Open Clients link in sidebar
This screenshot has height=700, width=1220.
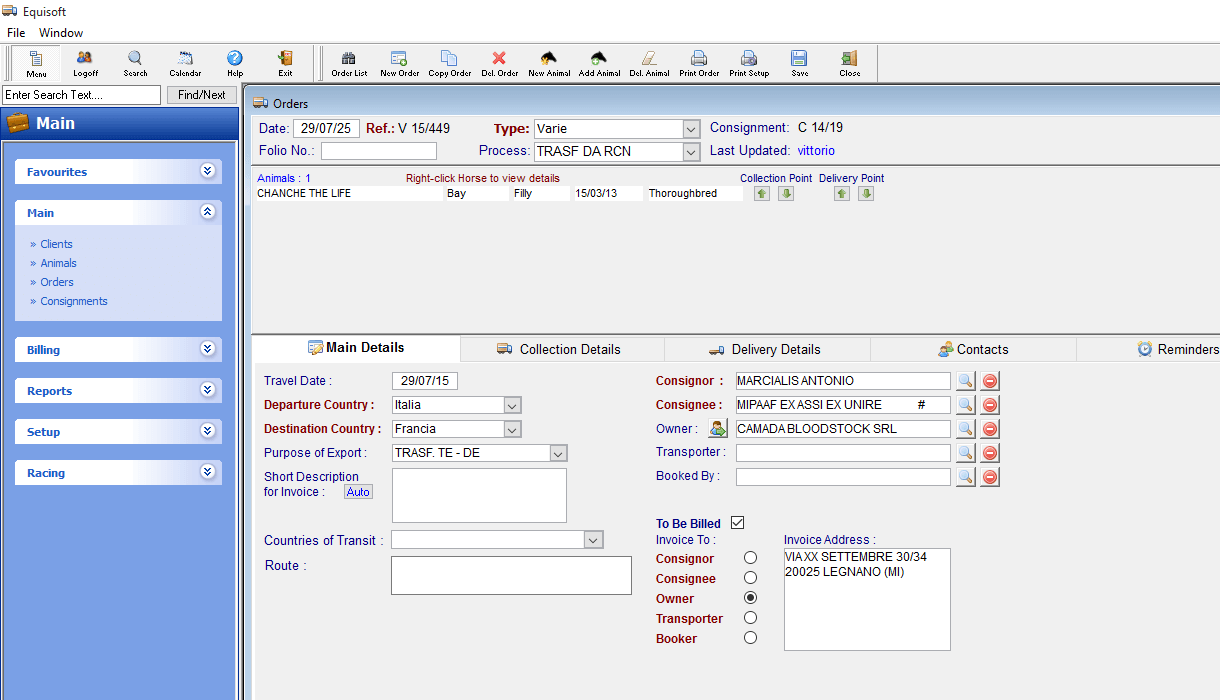pos(56,244)
